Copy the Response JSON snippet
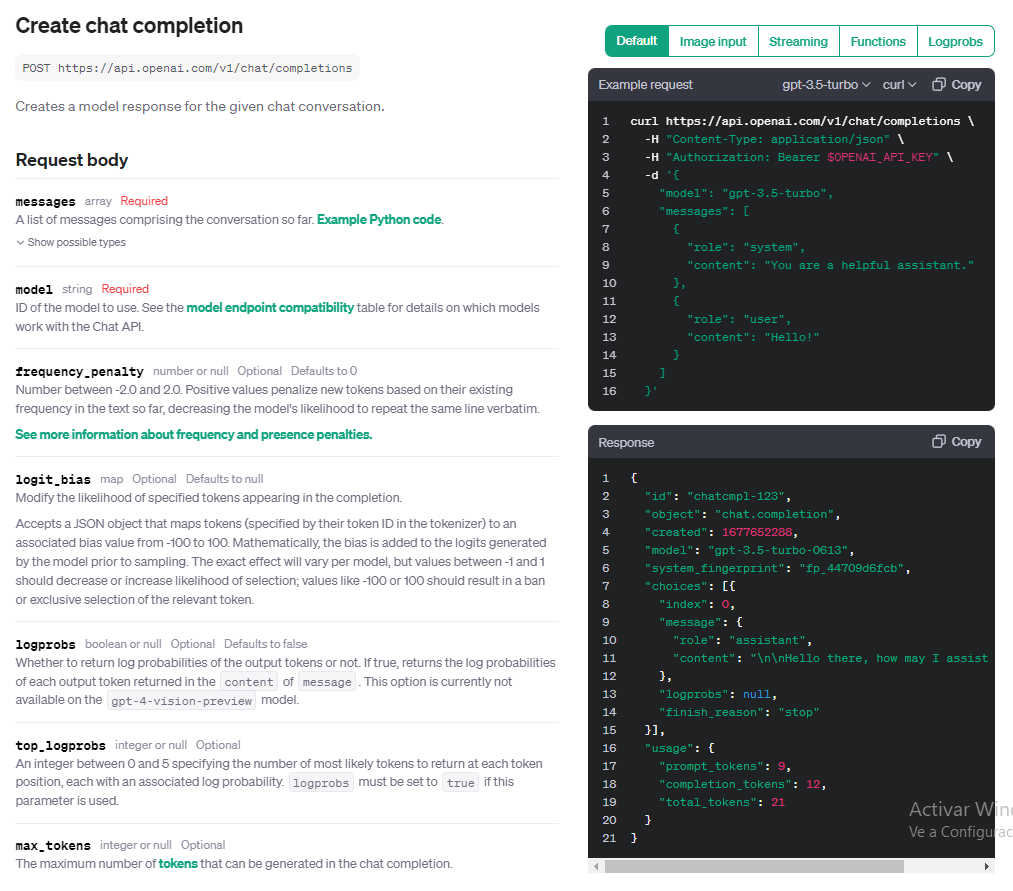 (956, 442)
